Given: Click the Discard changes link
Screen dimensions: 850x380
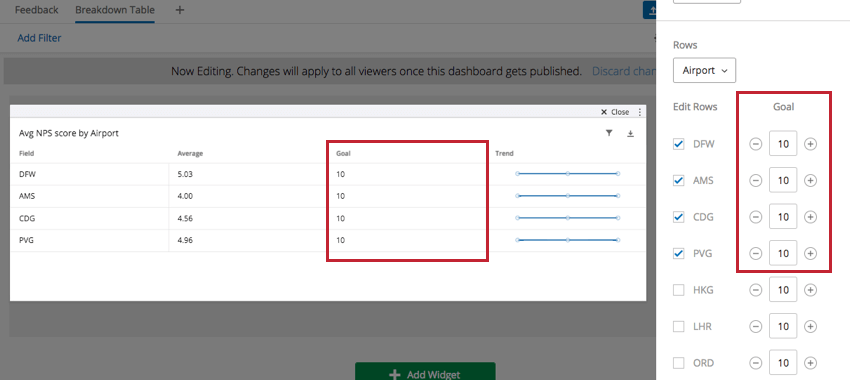Looking at the screenshot, I should 623,71.
